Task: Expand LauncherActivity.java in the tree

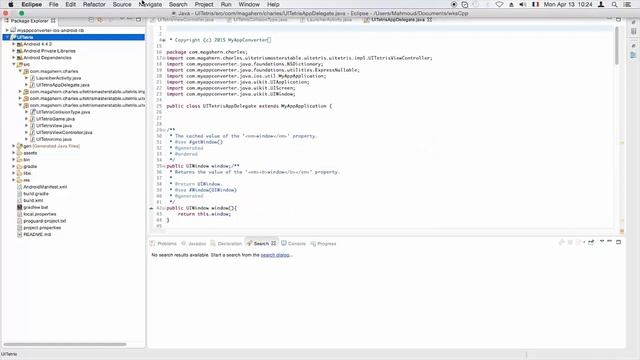Action: coord(27,78)
